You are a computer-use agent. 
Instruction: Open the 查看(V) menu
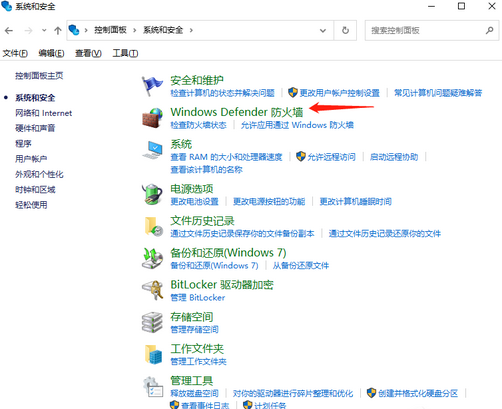[88, 53]
